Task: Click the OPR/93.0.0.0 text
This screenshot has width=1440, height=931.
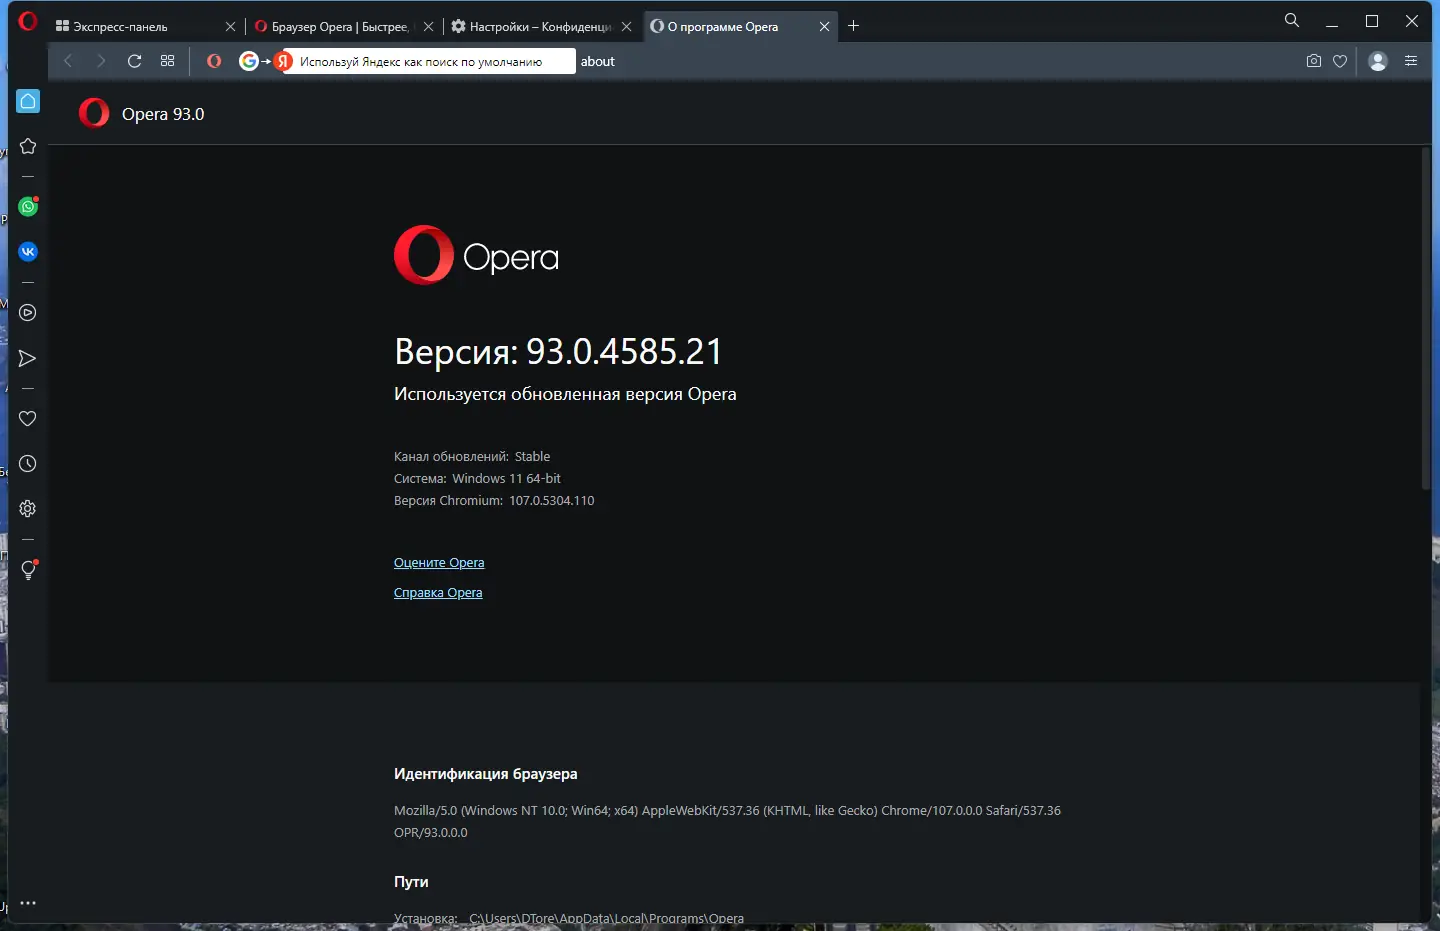Action: 431,833
